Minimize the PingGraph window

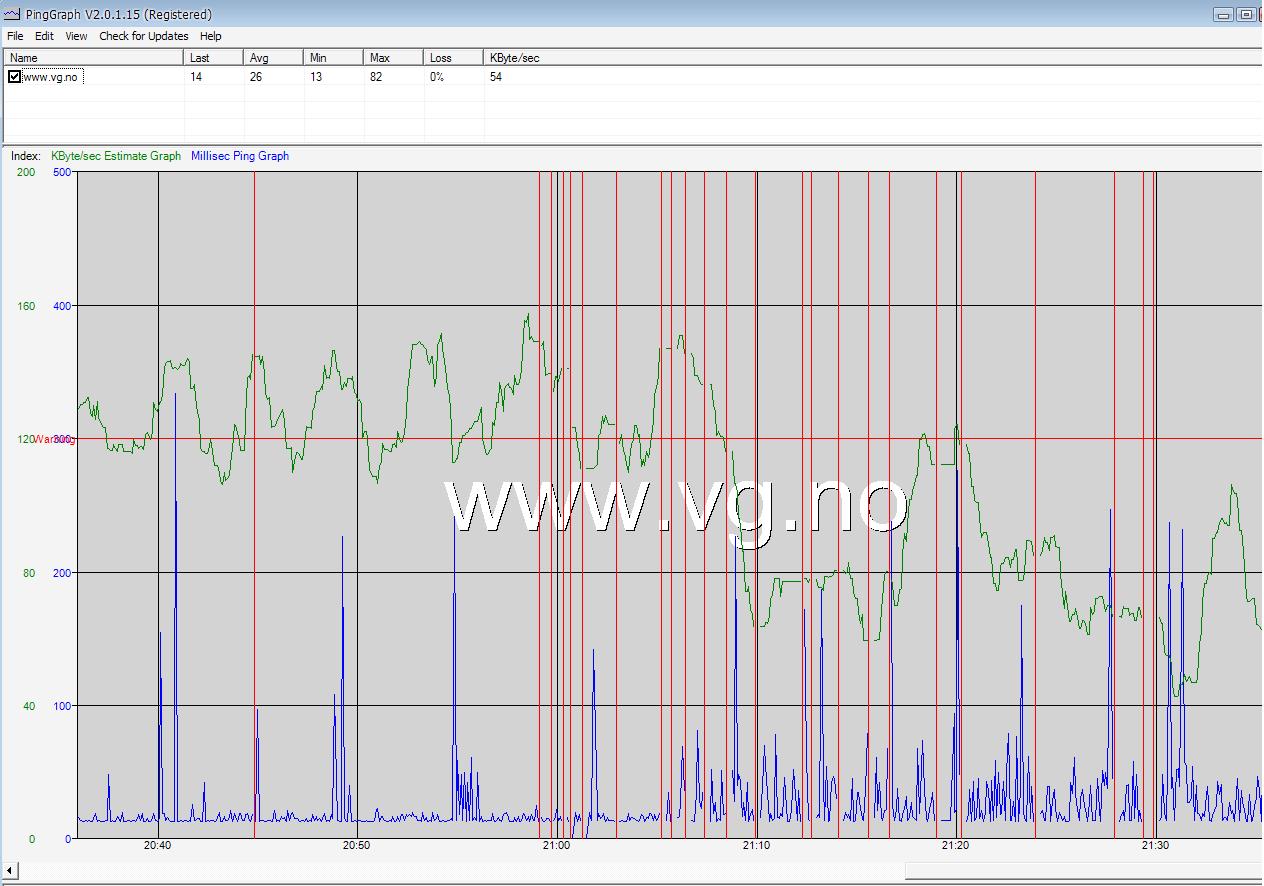click(1224, 14)
